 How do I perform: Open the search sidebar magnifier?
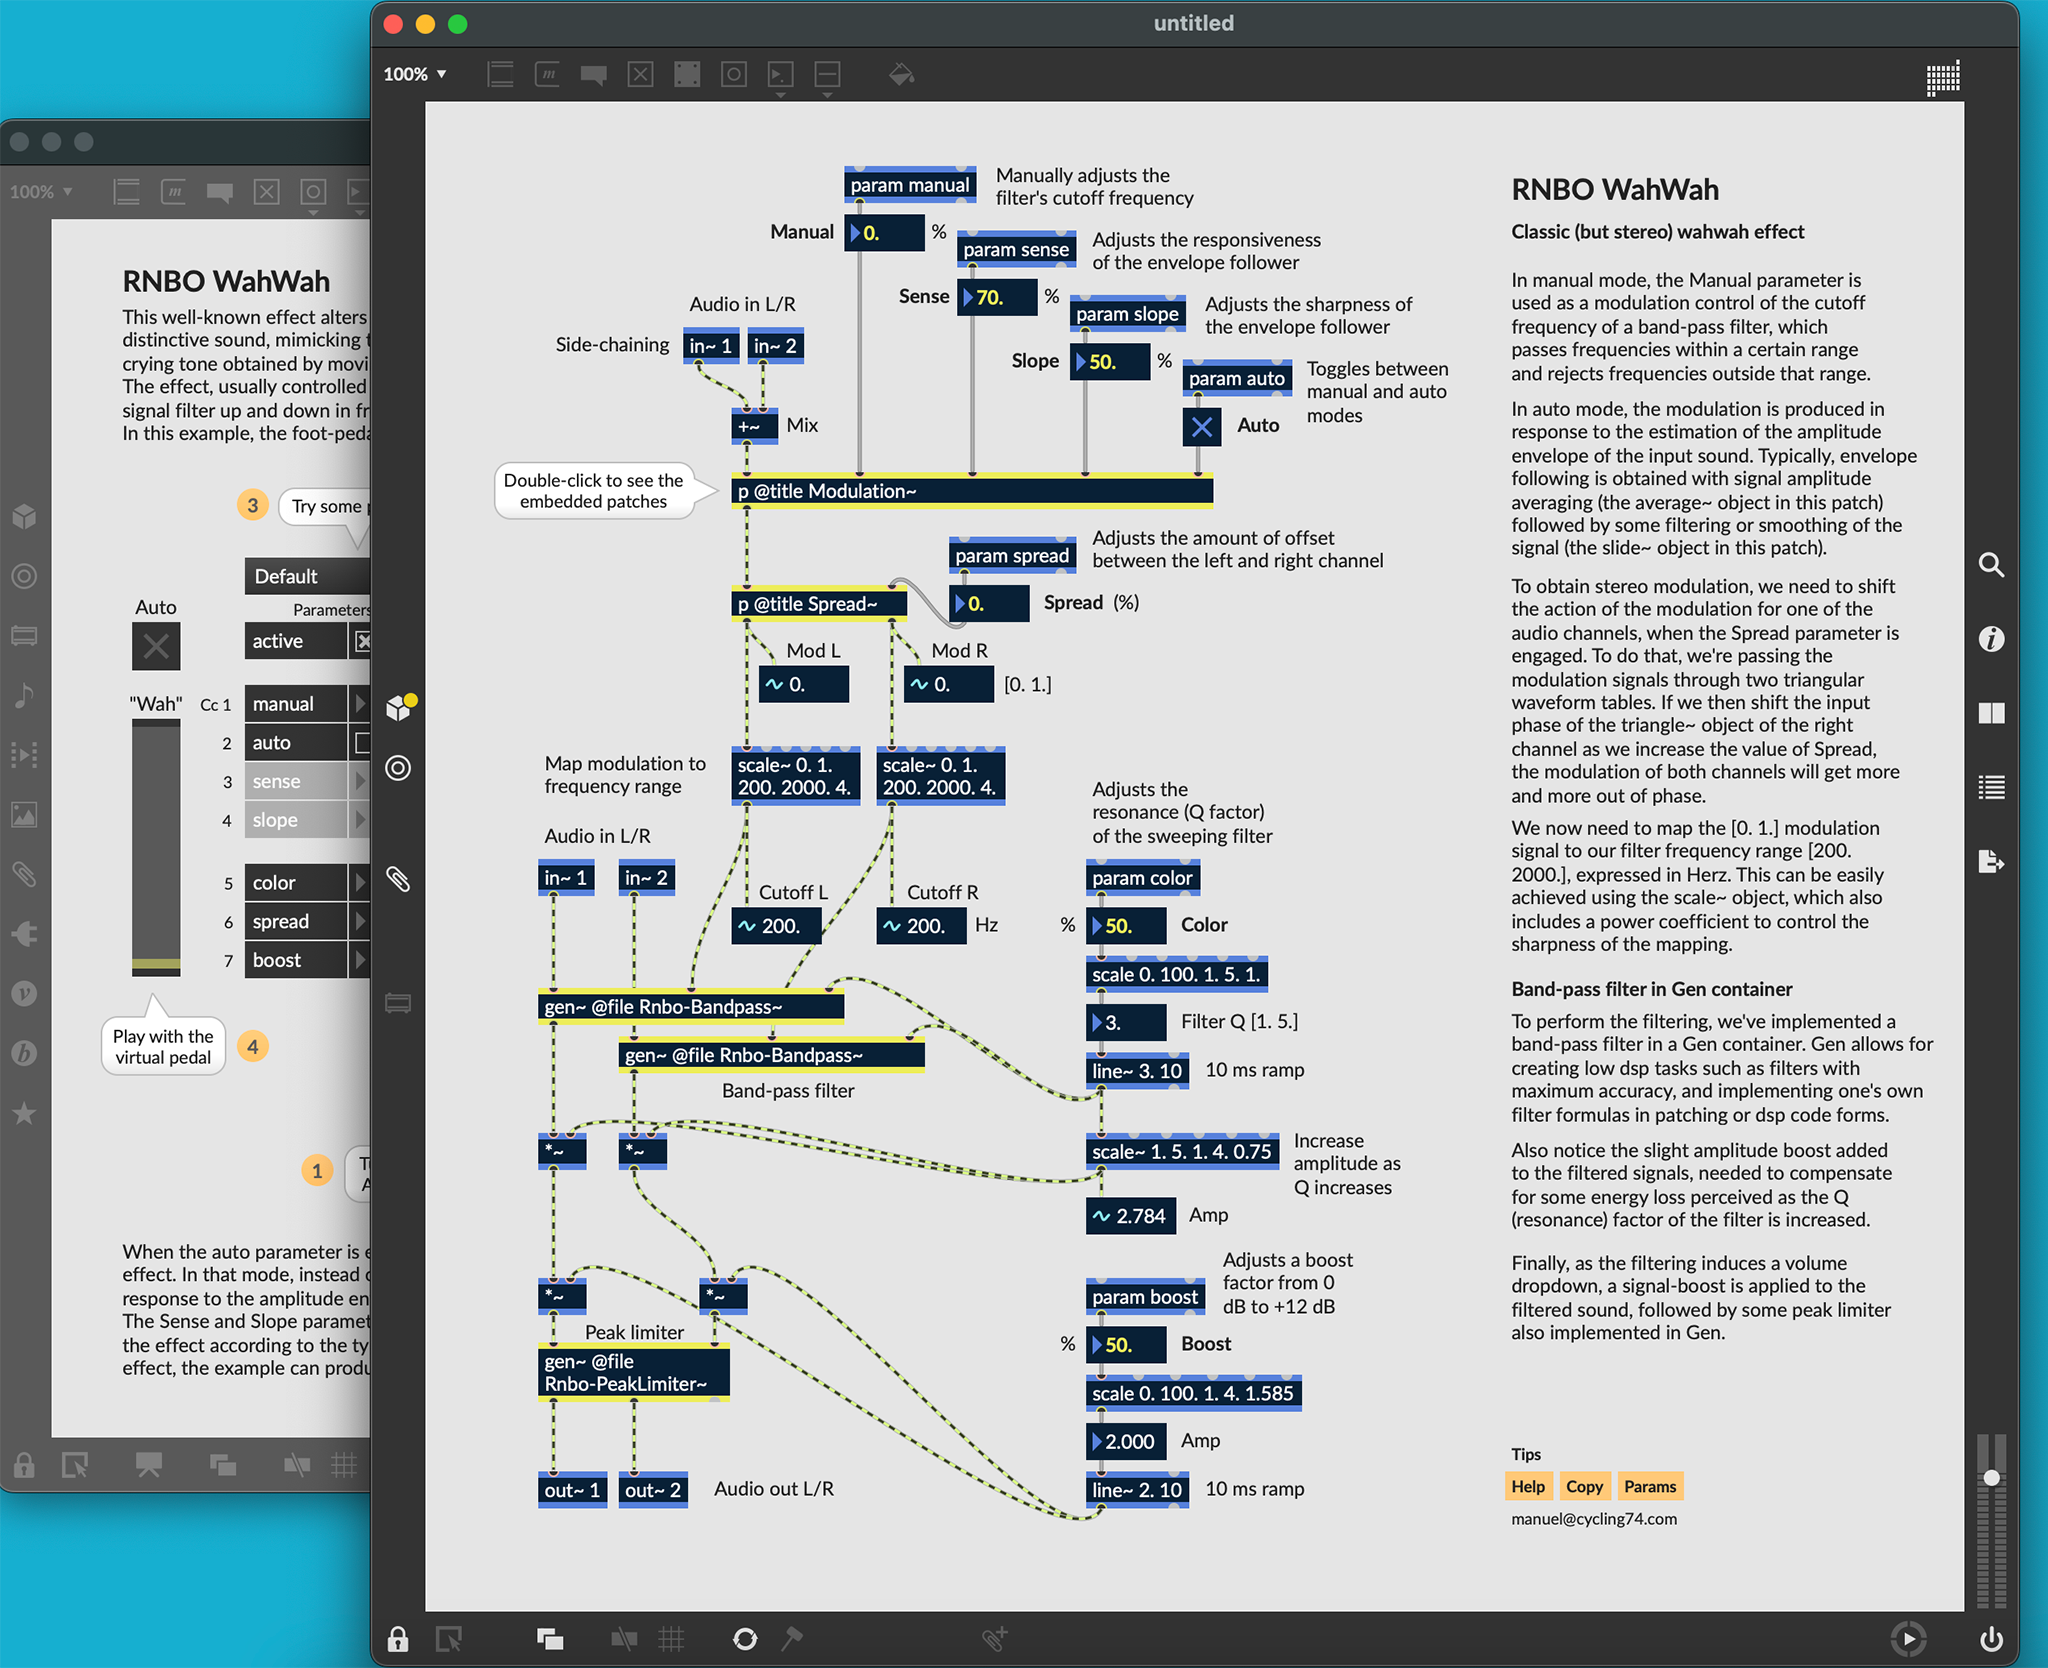[1991, 565]
